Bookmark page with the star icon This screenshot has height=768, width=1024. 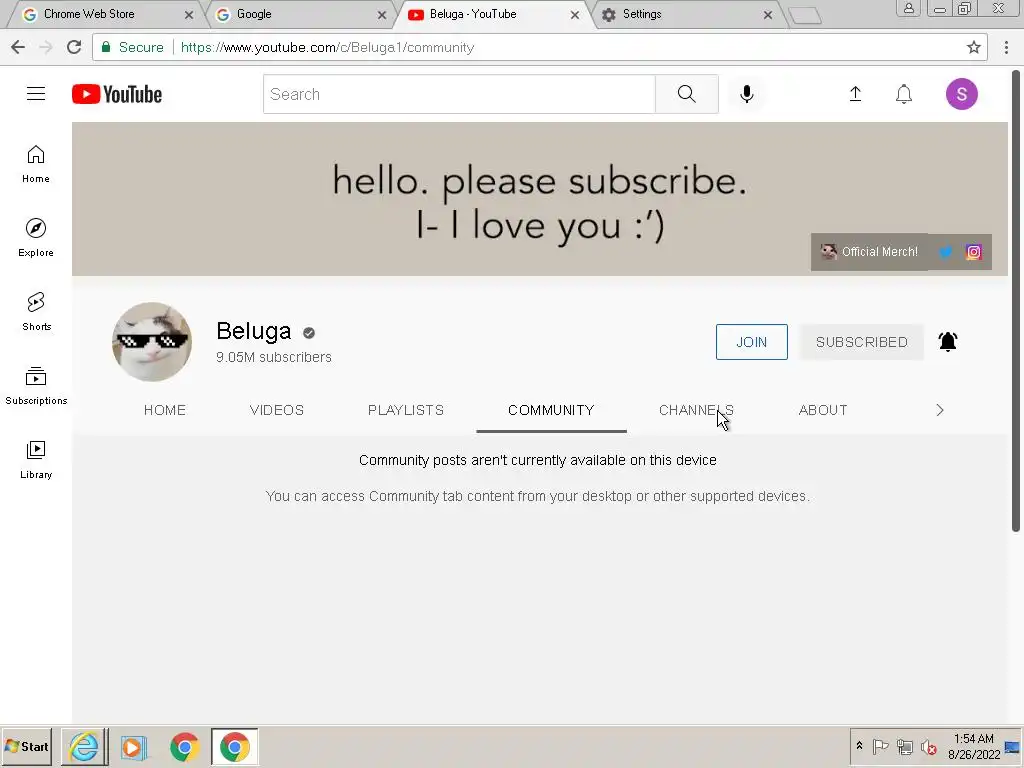pyautogui.click(x=974, y=47)
